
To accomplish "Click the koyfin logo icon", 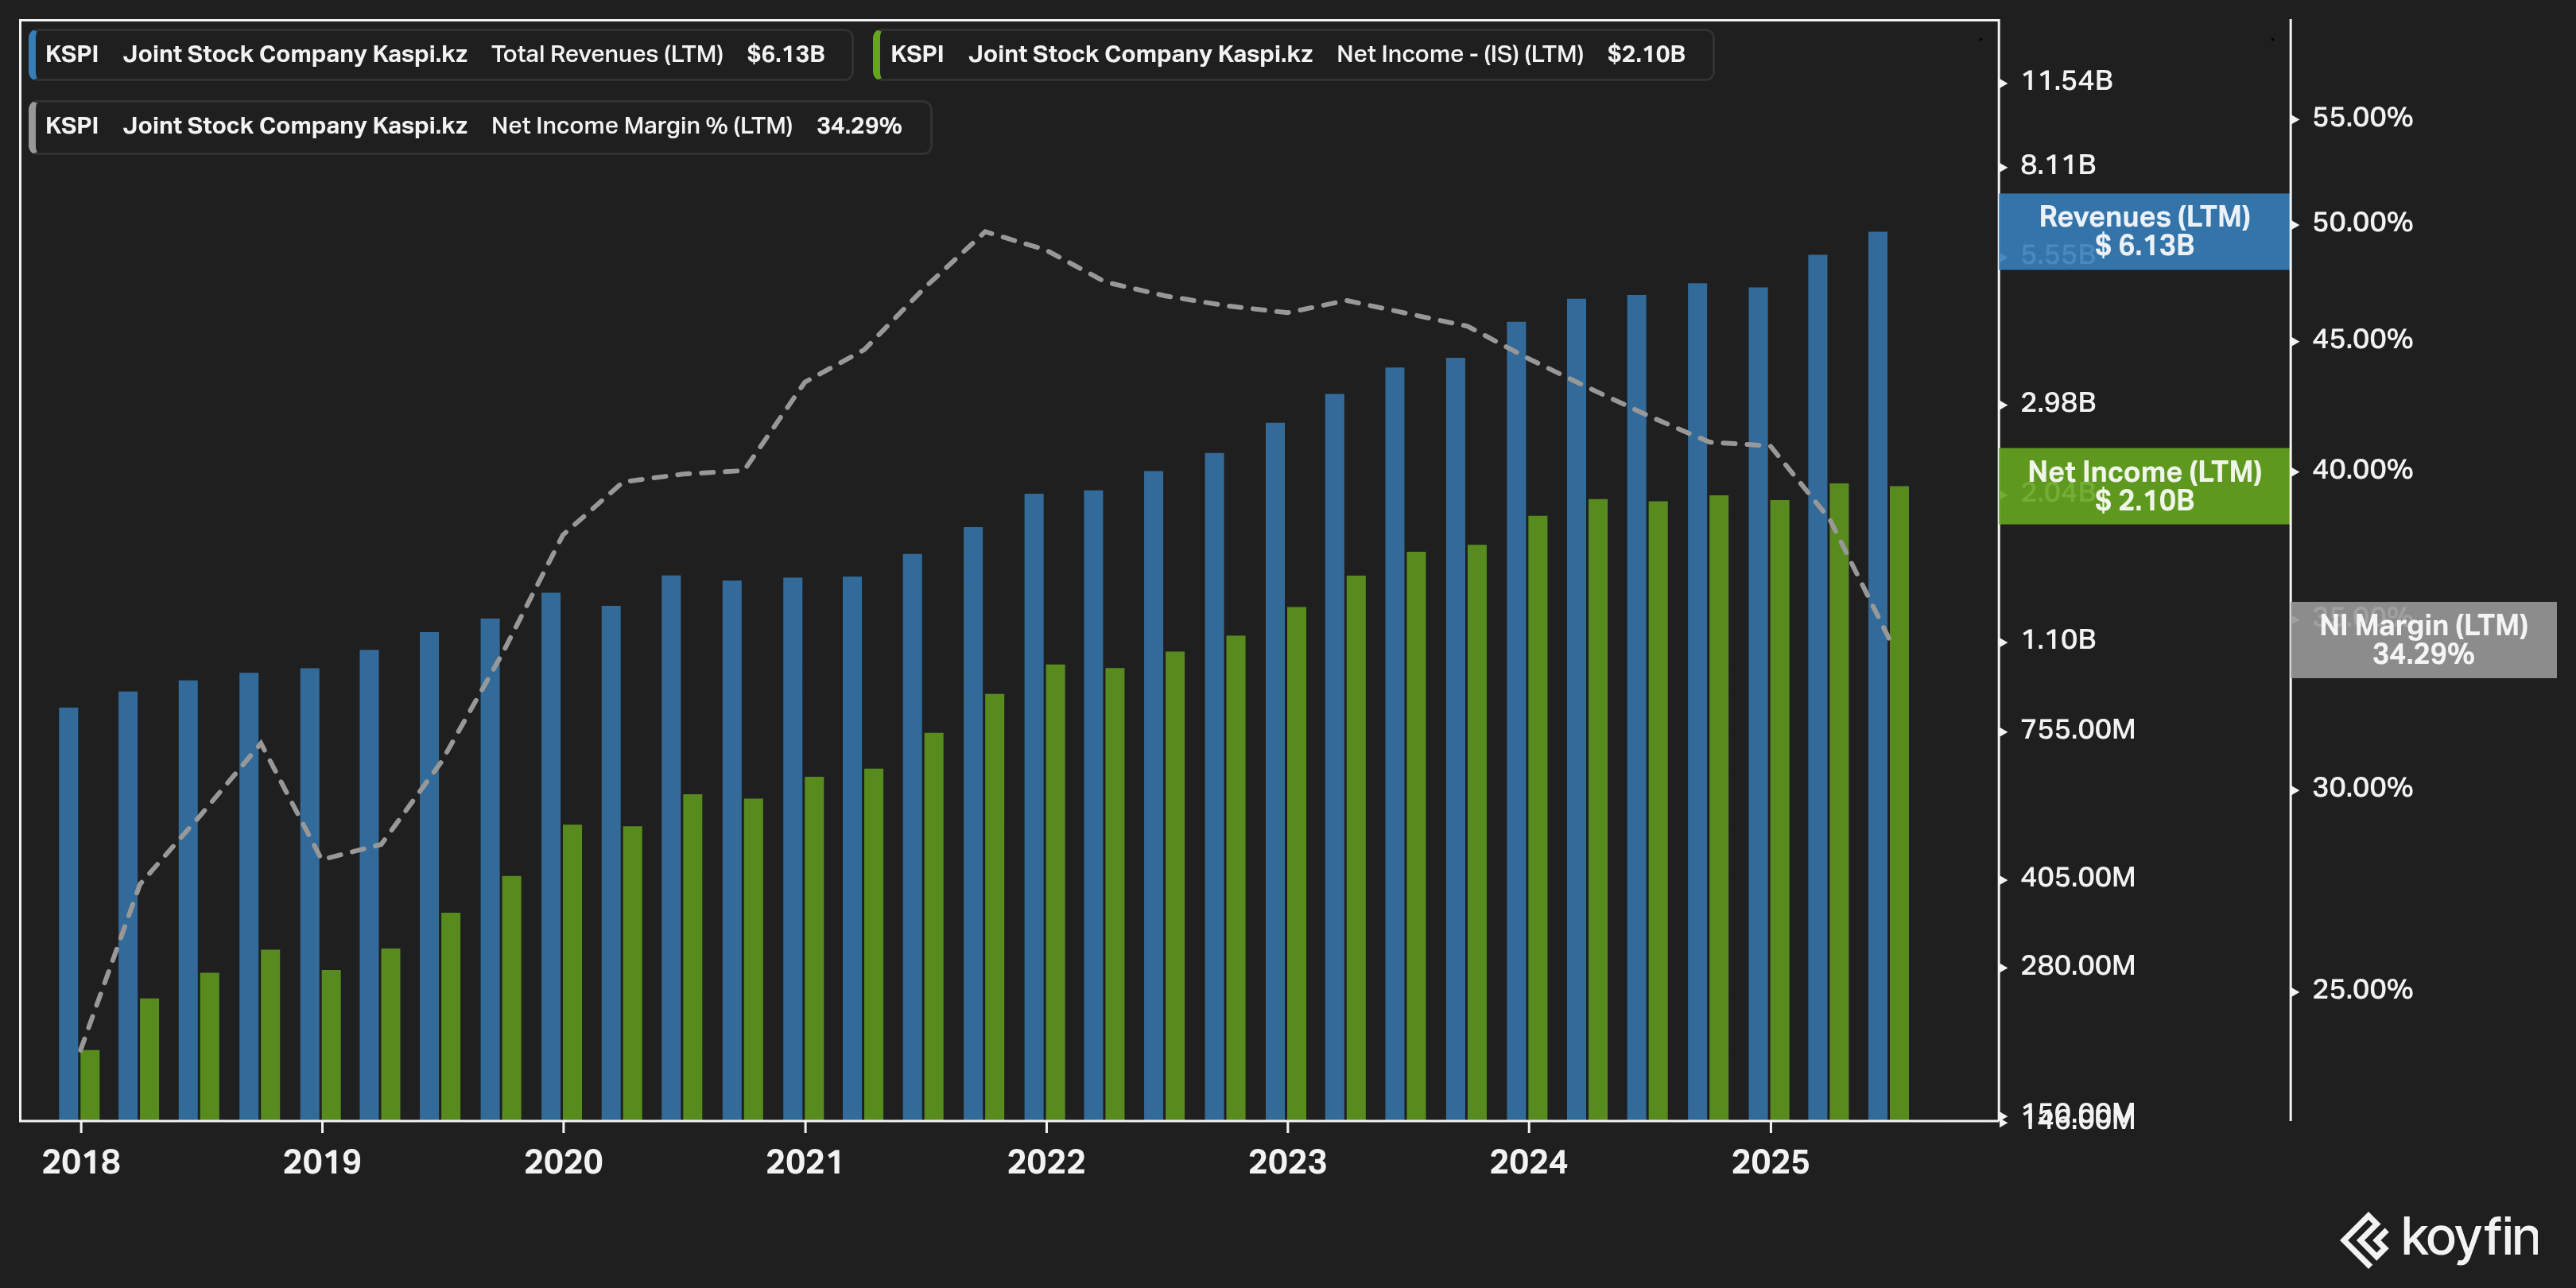I will tap(2364, 1239).
